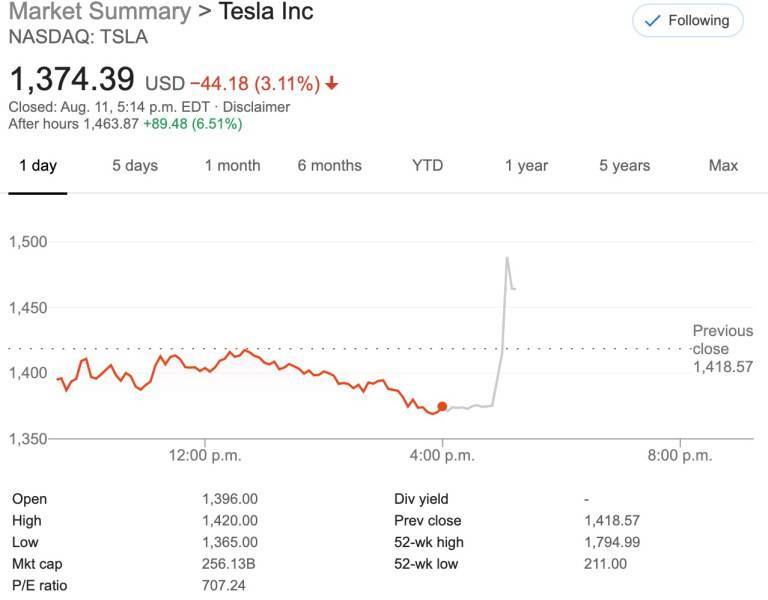Click the Previous close label on chart
Image resolution: width=768 pixels, height=600 pixels.
(722, 340)
